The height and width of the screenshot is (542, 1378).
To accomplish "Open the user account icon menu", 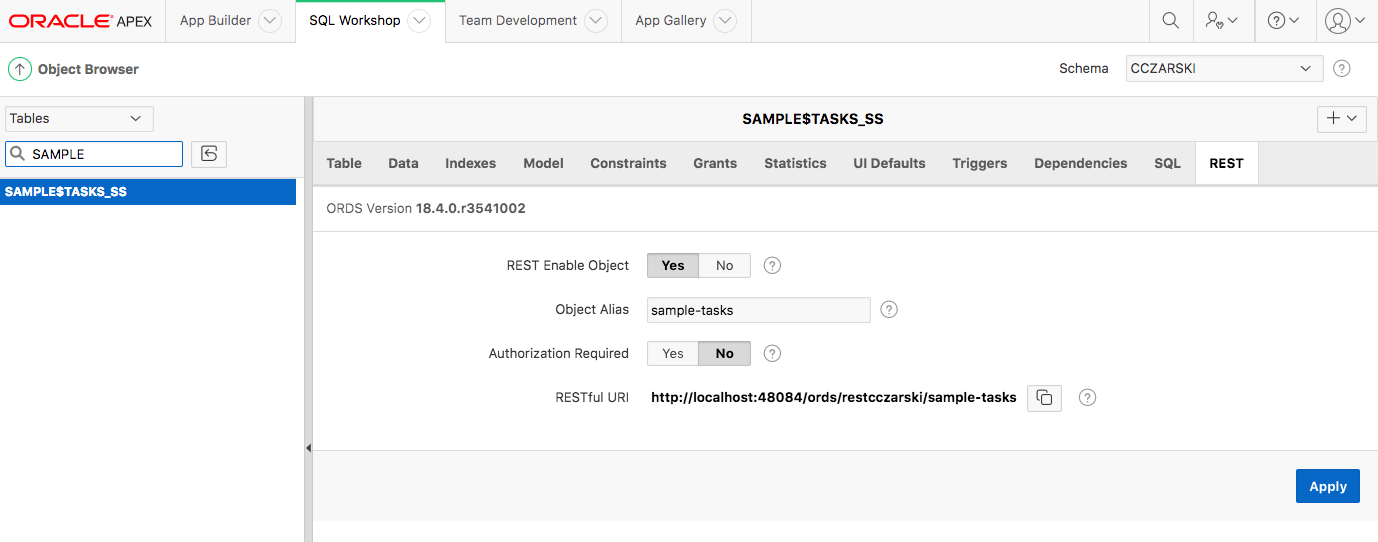I will (x=1345, y=20).
